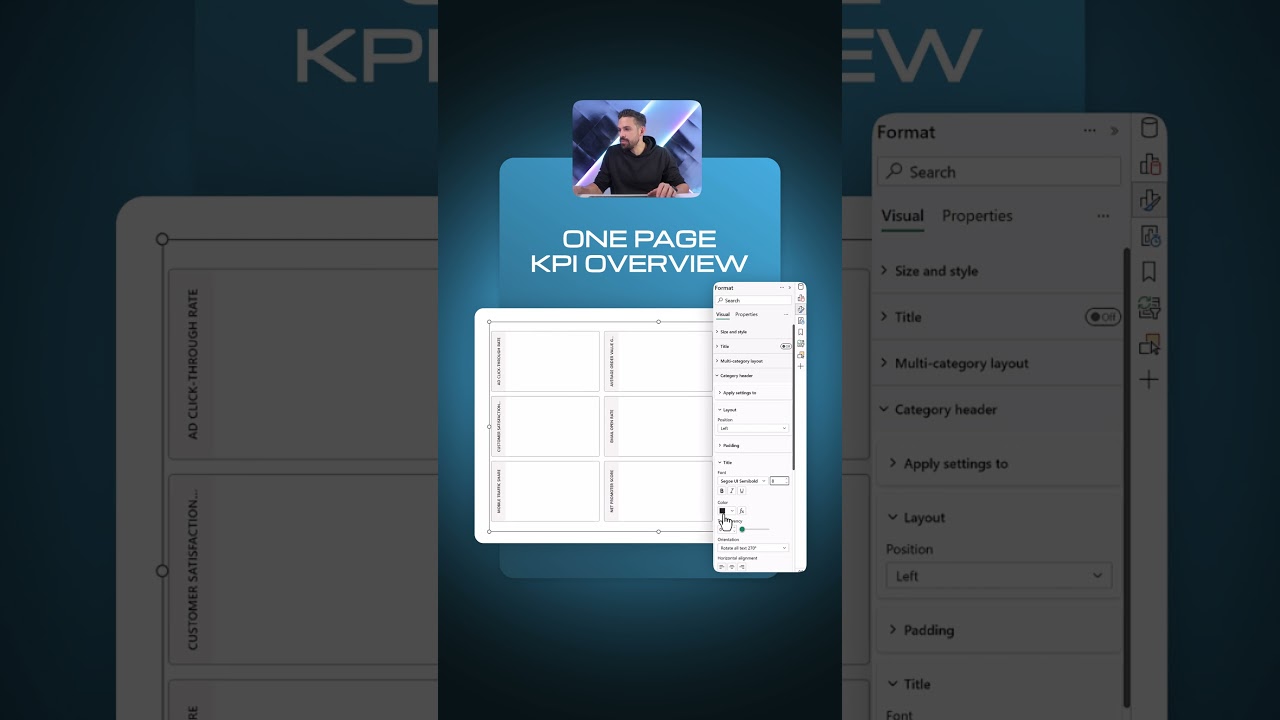1280x720 pixels.
Task: Click the Bookmark icon in the enlarged background pane
Action: coord(1149,272)
